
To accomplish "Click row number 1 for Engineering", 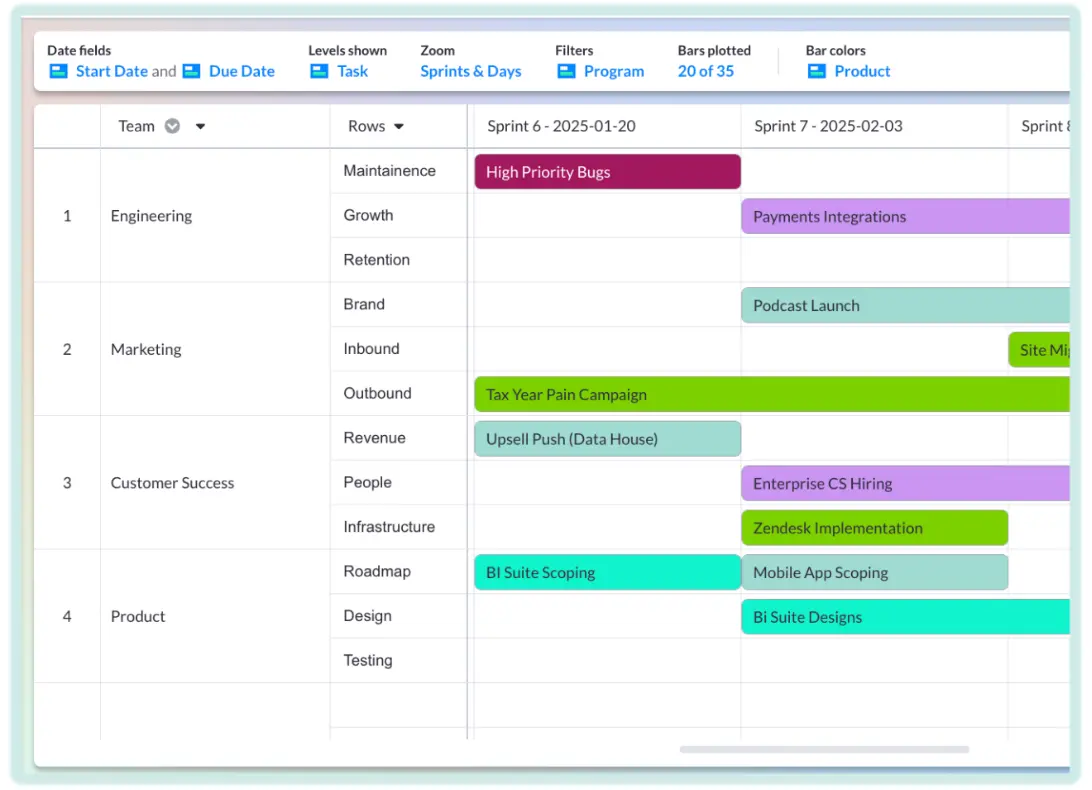I will [x=67, y=216].
